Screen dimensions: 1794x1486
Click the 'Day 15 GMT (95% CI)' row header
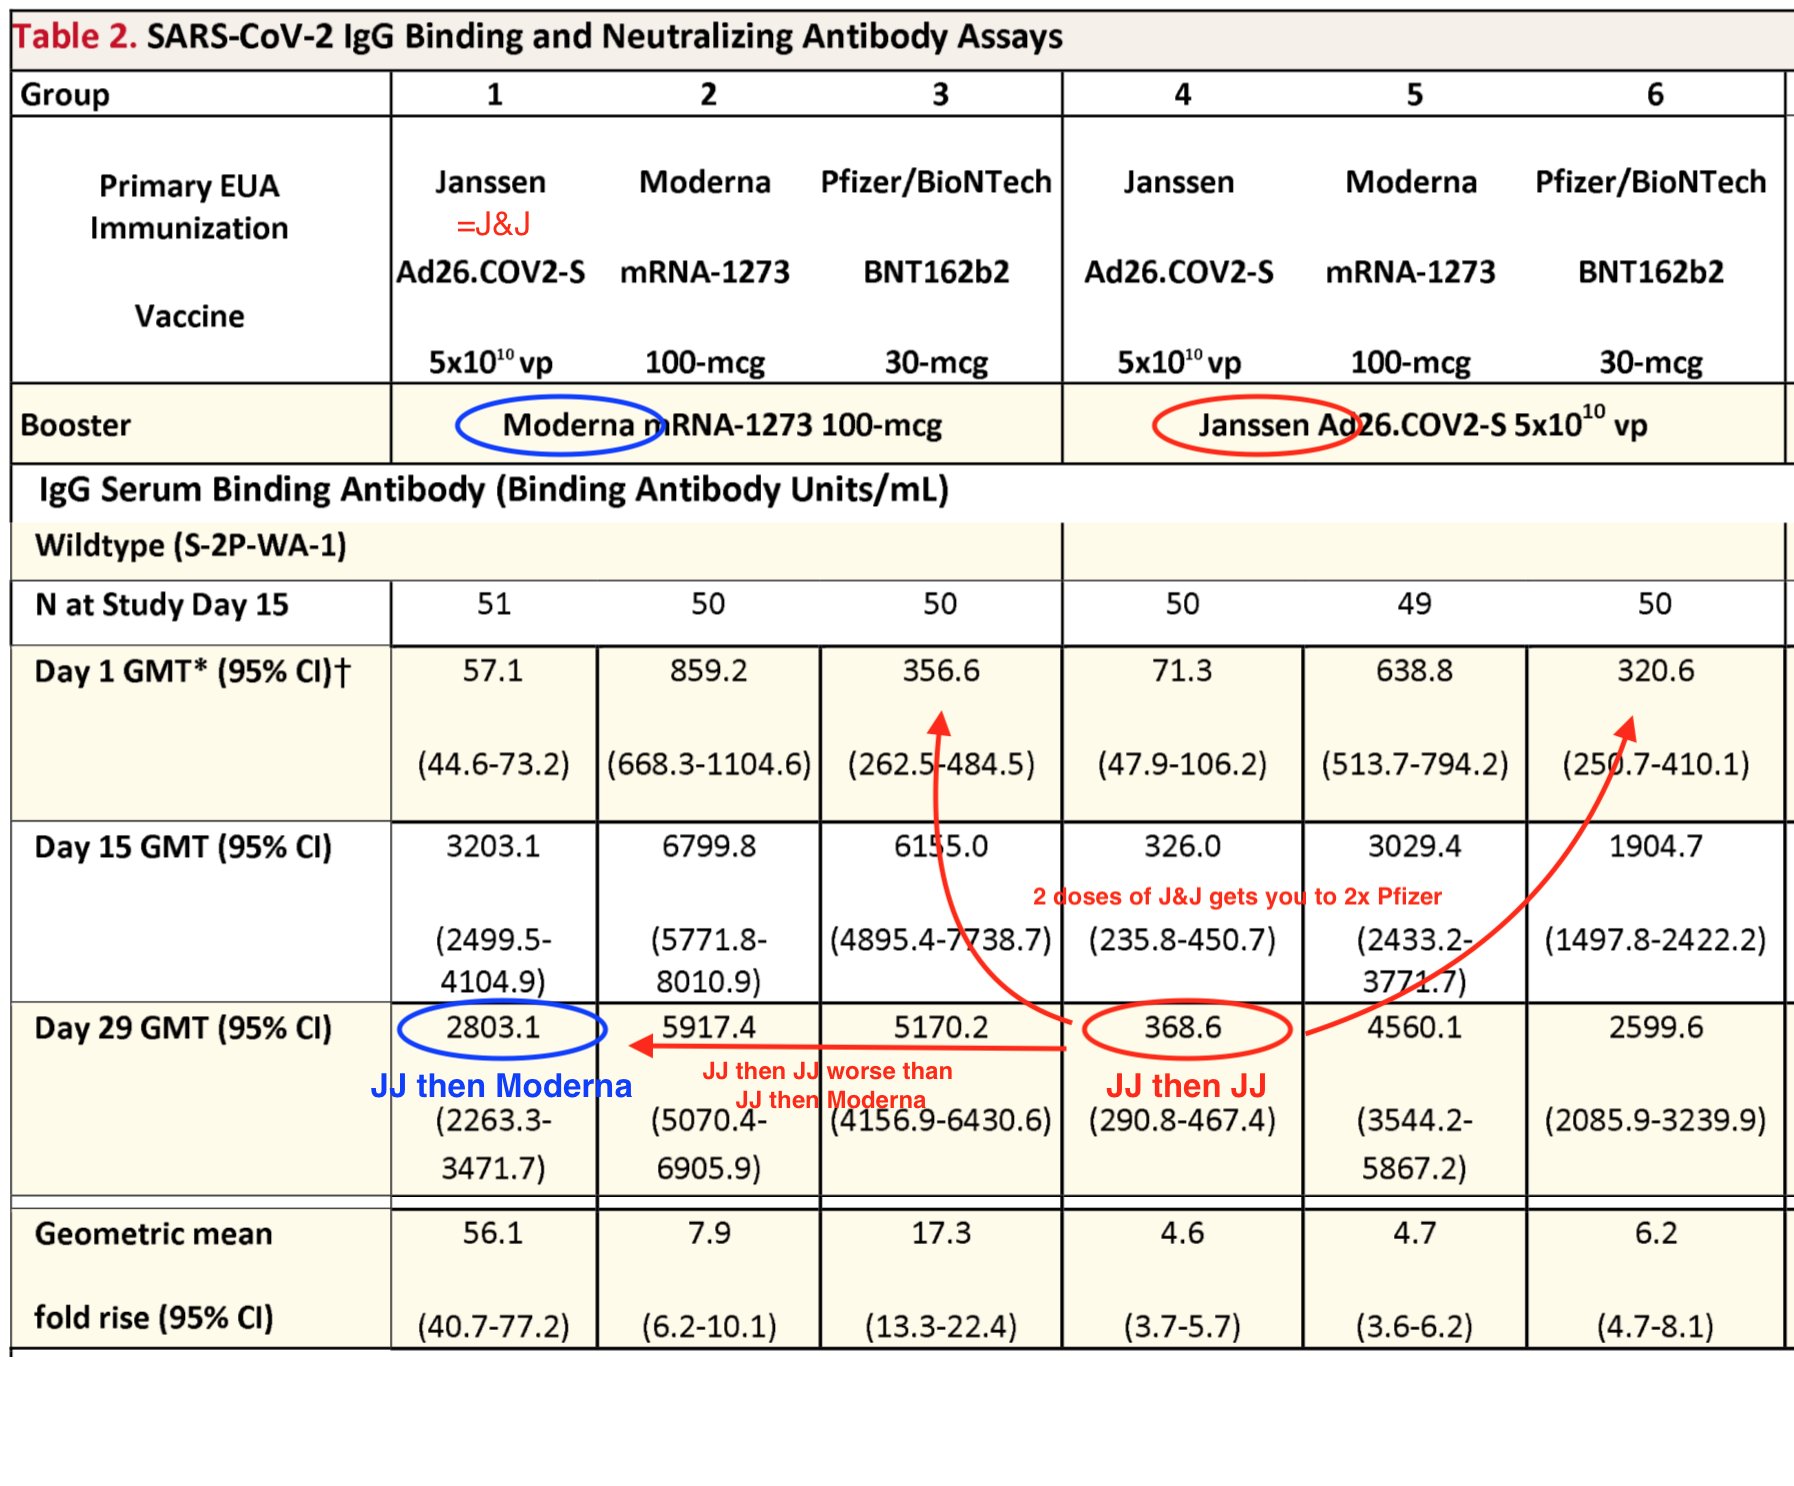click(183, 848)
